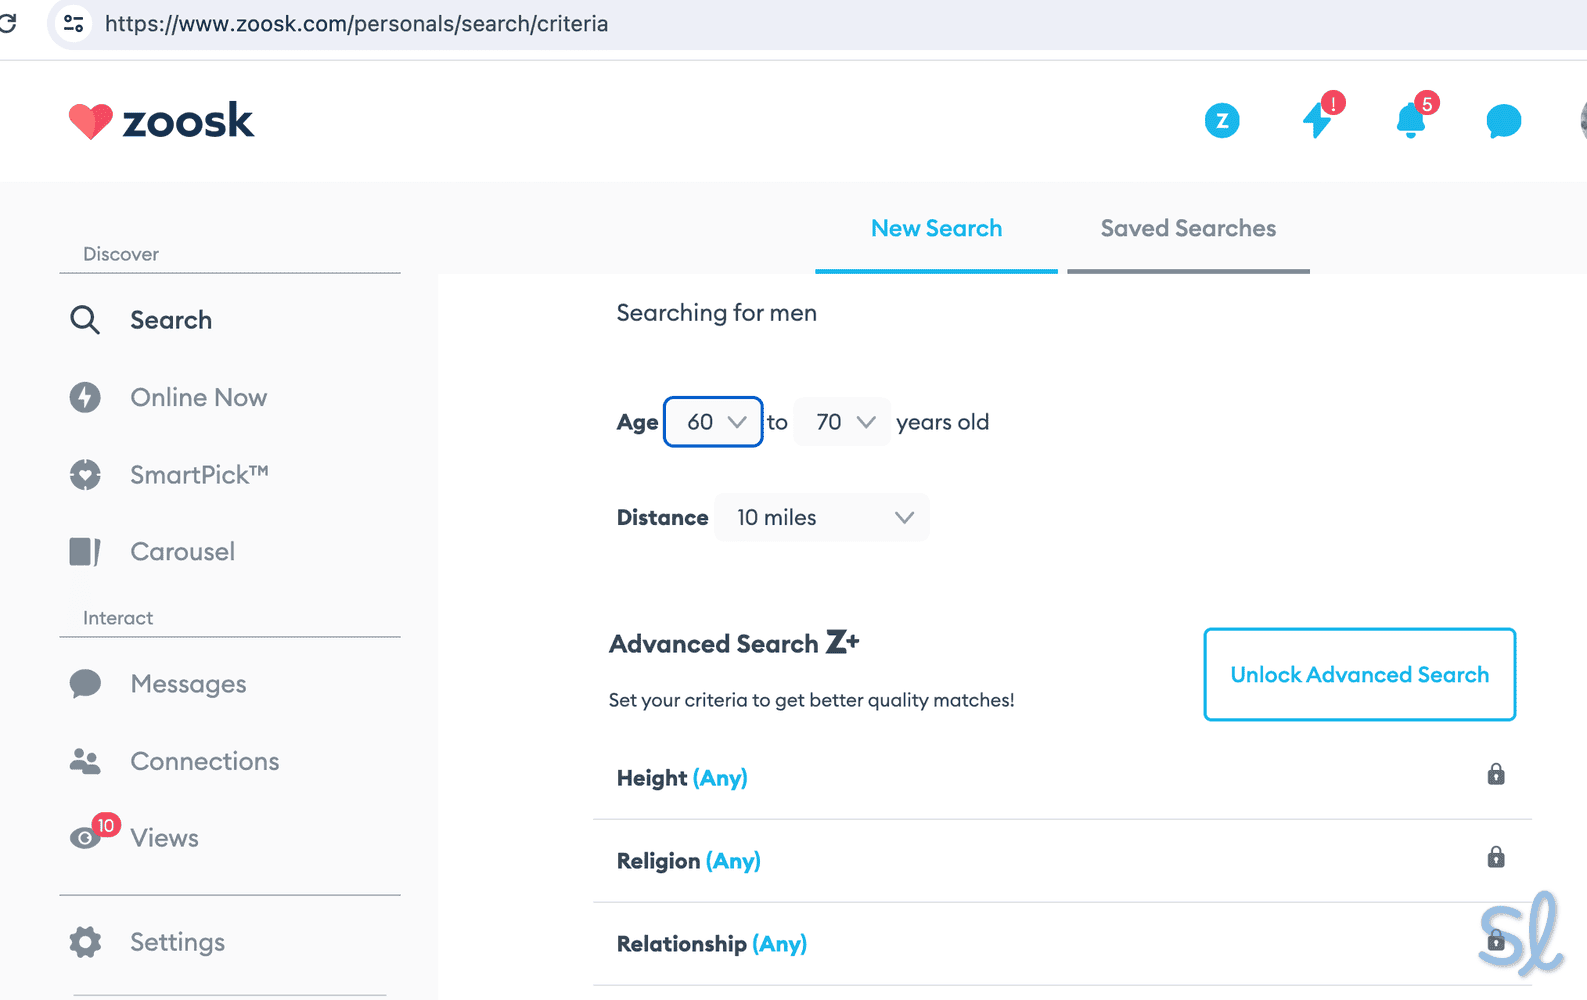Screen dimensions: 1587x1000
Task: Expand the maximum age dropdown showing 70
Action: 843,422
